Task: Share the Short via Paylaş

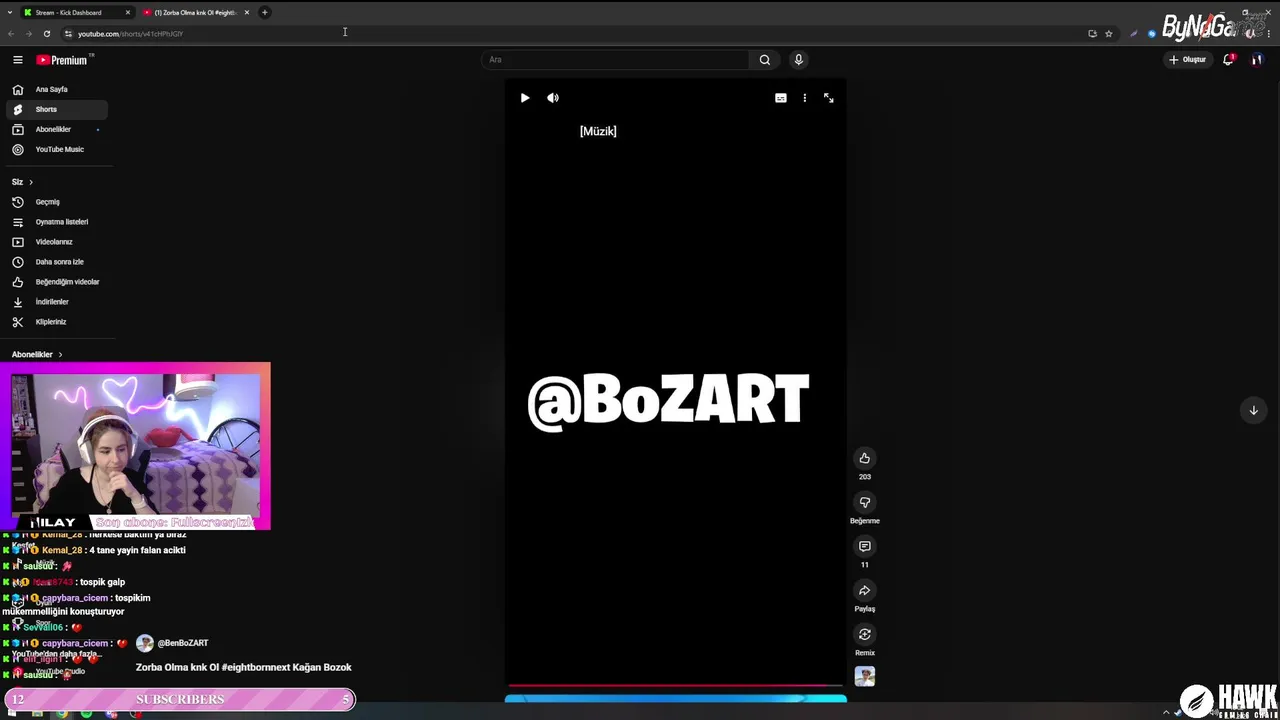Action: 865,590
